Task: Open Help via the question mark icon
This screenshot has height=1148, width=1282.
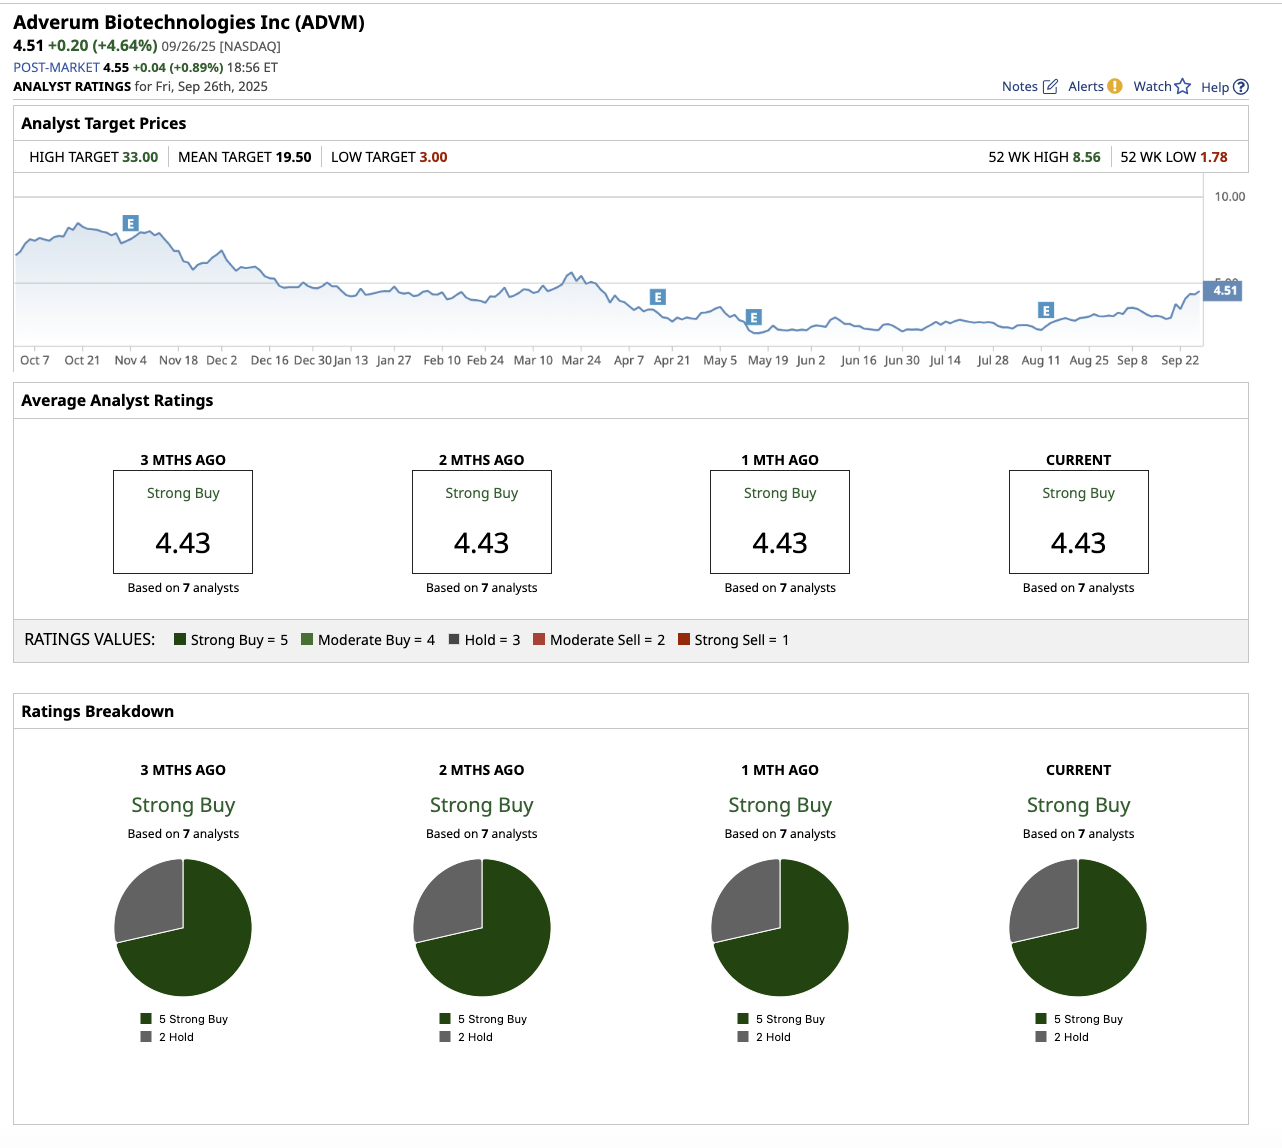Action: coord(1241,87)
